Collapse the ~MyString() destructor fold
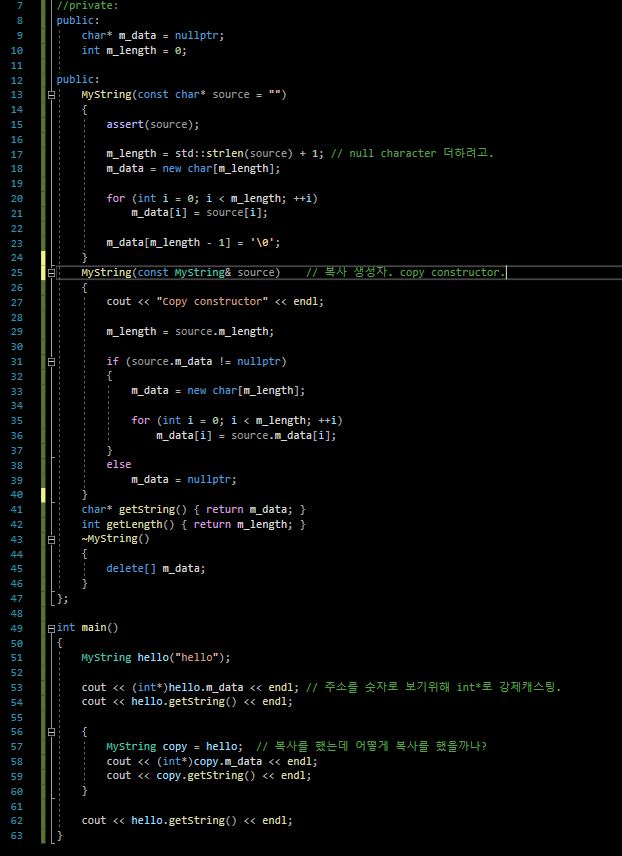622x856 pixels. pos(51,539)
